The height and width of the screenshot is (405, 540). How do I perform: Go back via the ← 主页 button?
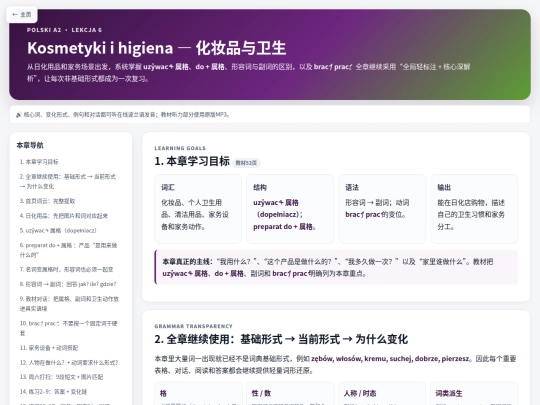(x=22, y=14)
